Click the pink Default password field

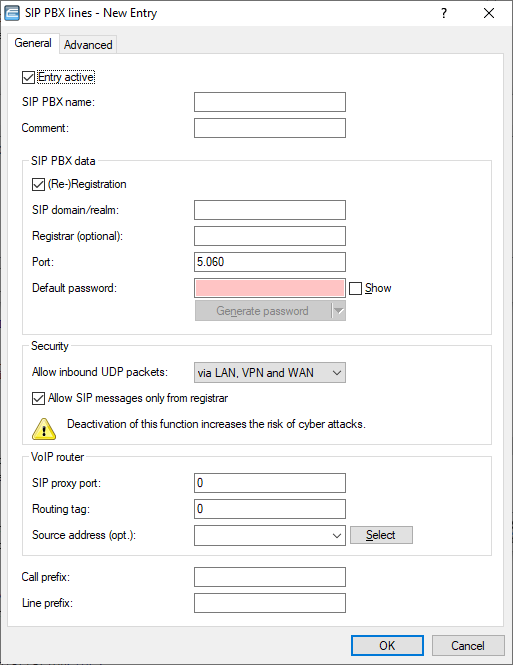click(270, 288)
